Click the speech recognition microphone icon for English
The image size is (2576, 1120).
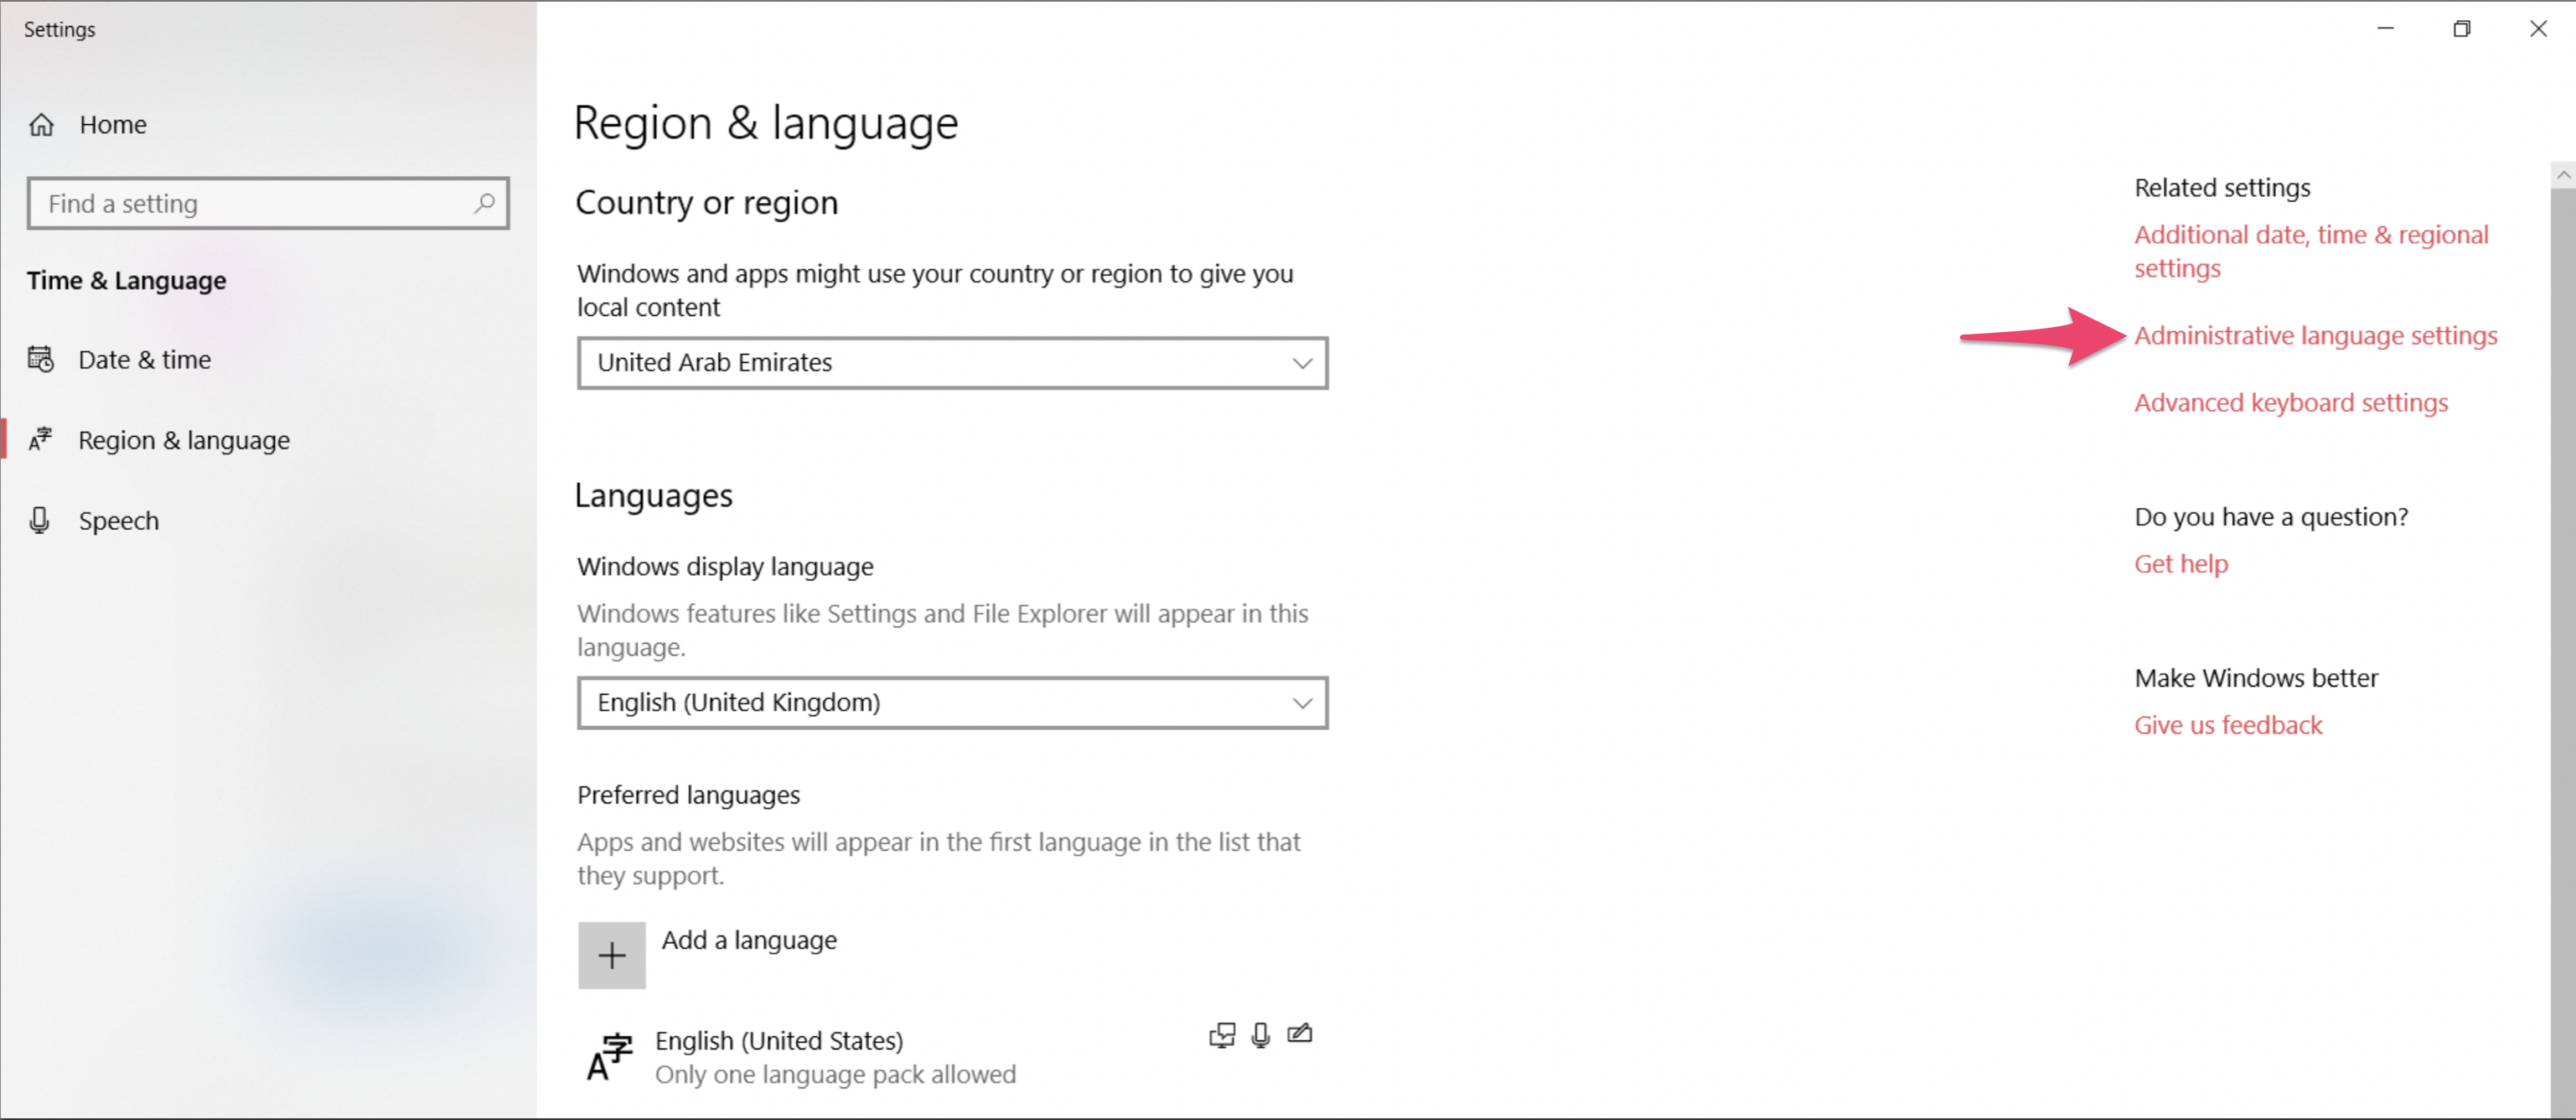(1261, 1035)
